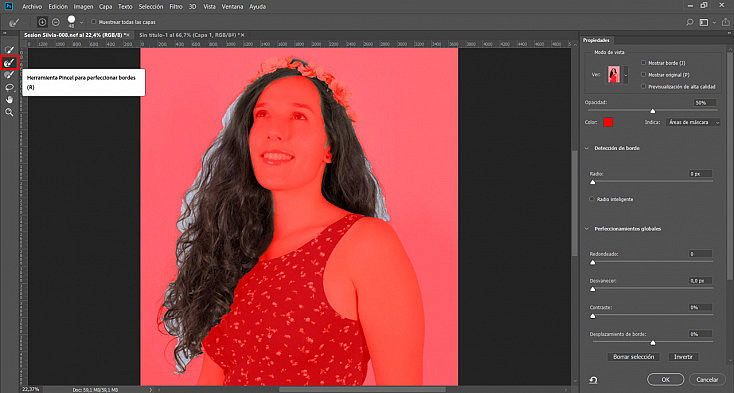Click the Contraste slider handle

(593, 316)
